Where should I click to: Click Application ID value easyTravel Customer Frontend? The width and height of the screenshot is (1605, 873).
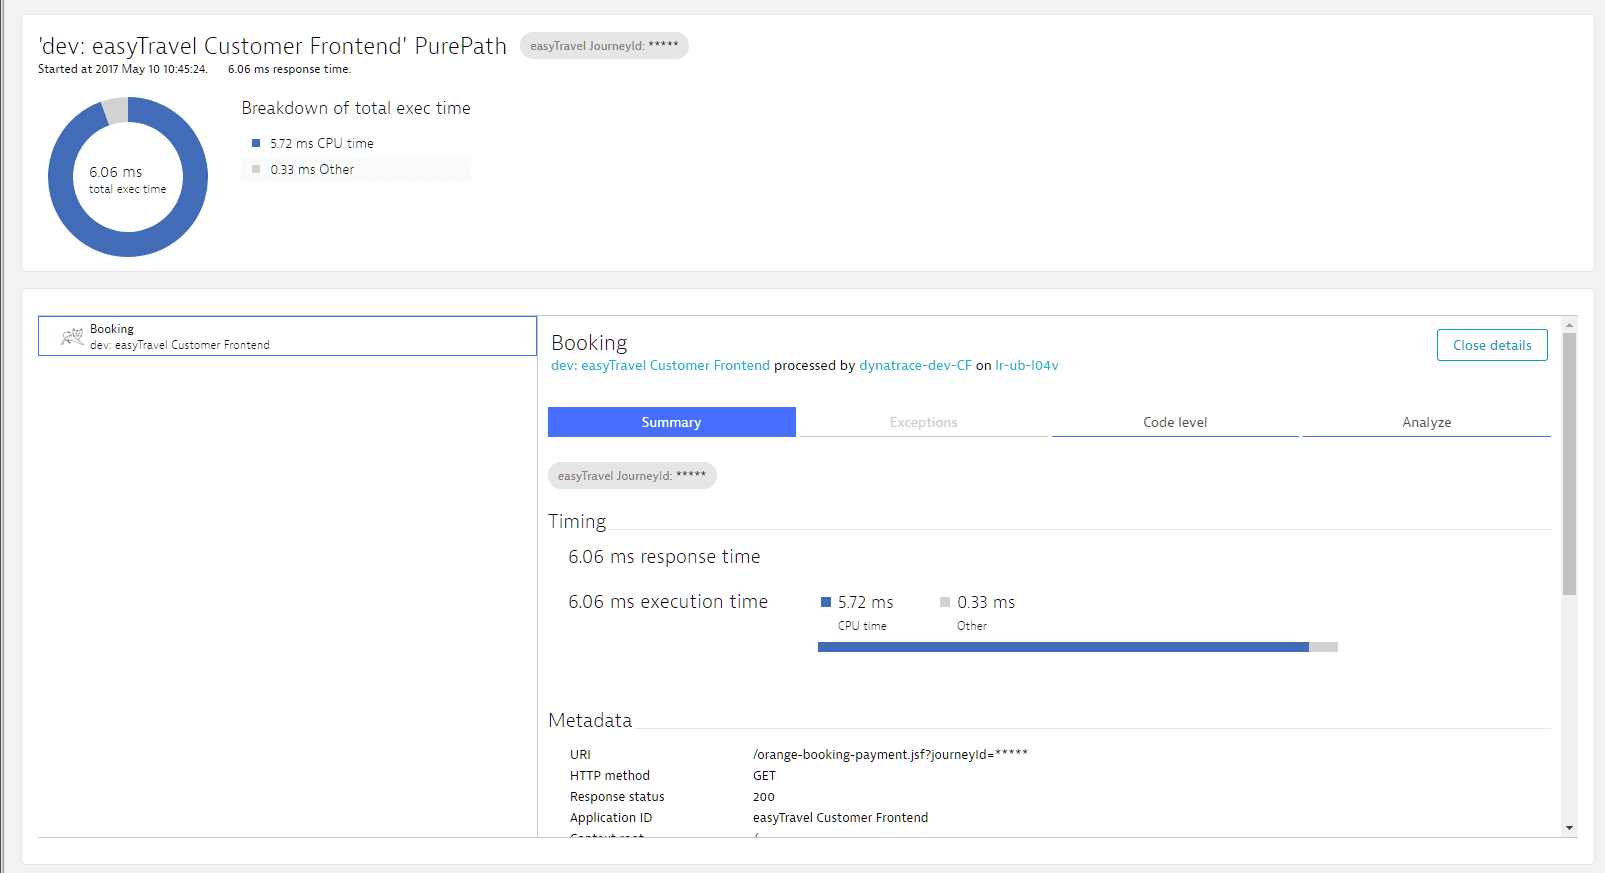tap(840, 818)
